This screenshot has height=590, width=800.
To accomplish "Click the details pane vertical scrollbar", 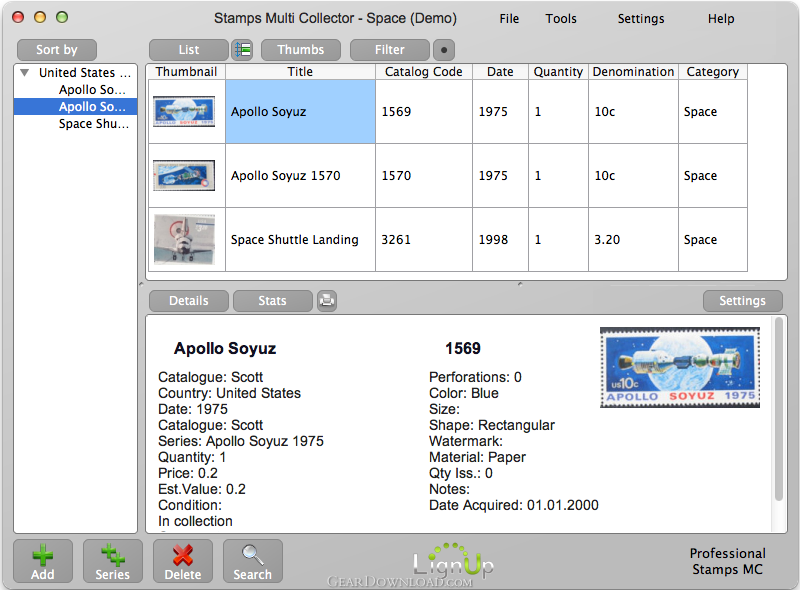I will 779,408.
